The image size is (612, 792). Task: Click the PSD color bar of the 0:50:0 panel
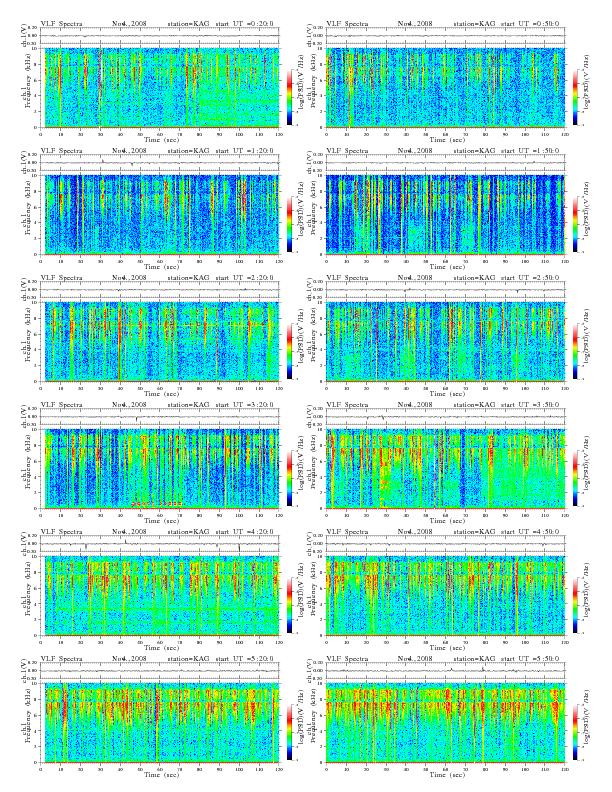point(576,97)
